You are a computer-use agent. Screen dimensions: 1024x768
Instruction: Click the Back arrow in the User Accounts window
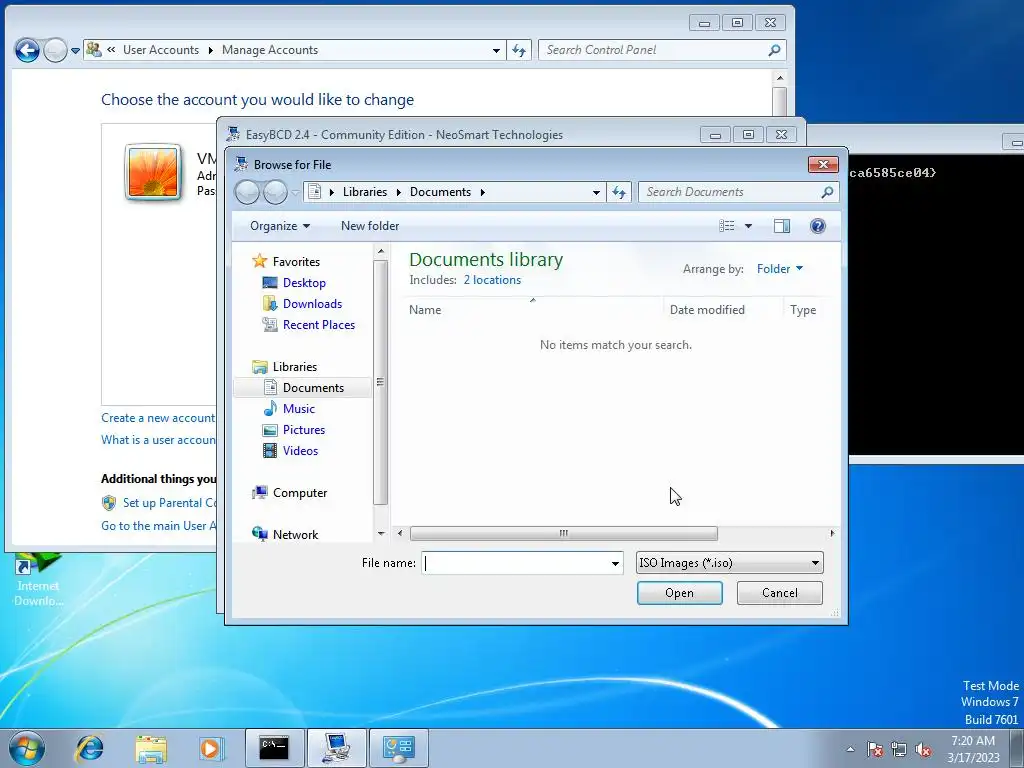point(27,50)
